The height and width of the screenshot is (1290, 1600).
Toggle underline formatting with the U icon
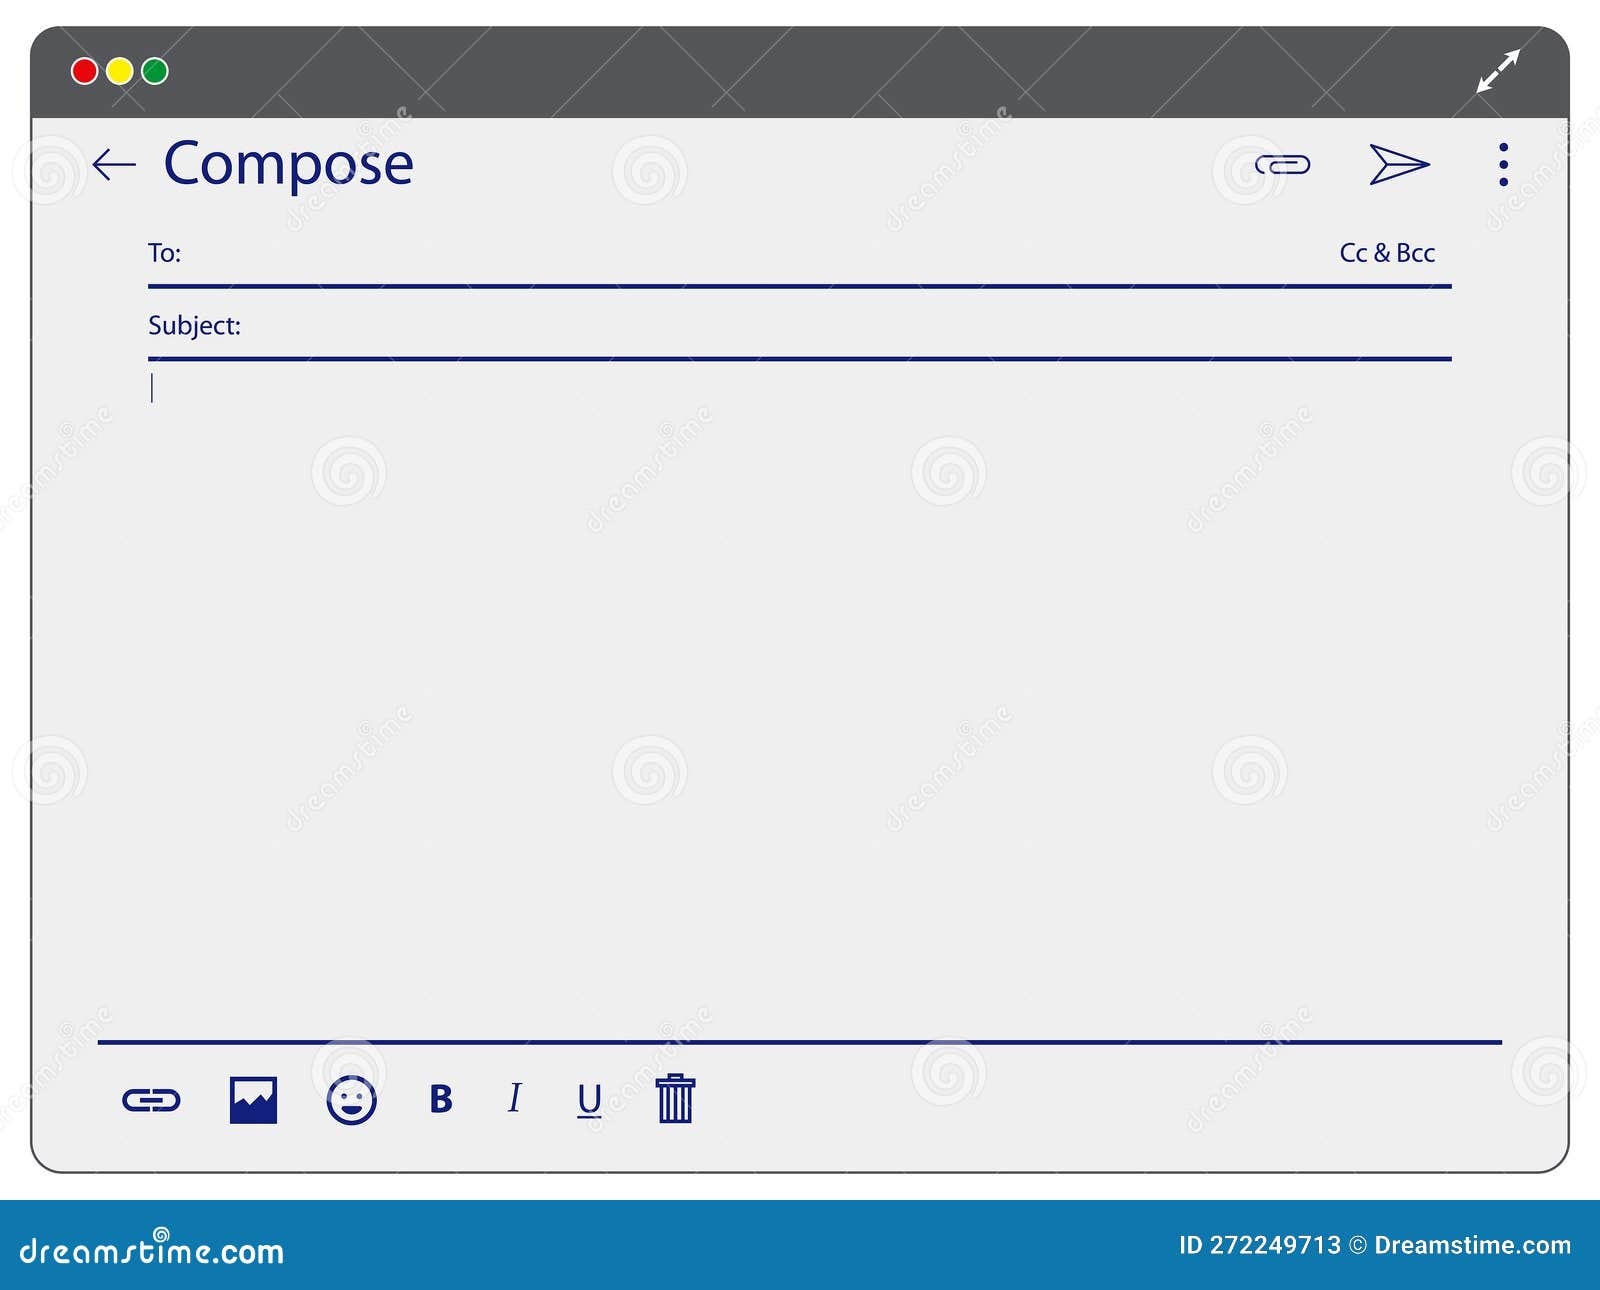589,1100
